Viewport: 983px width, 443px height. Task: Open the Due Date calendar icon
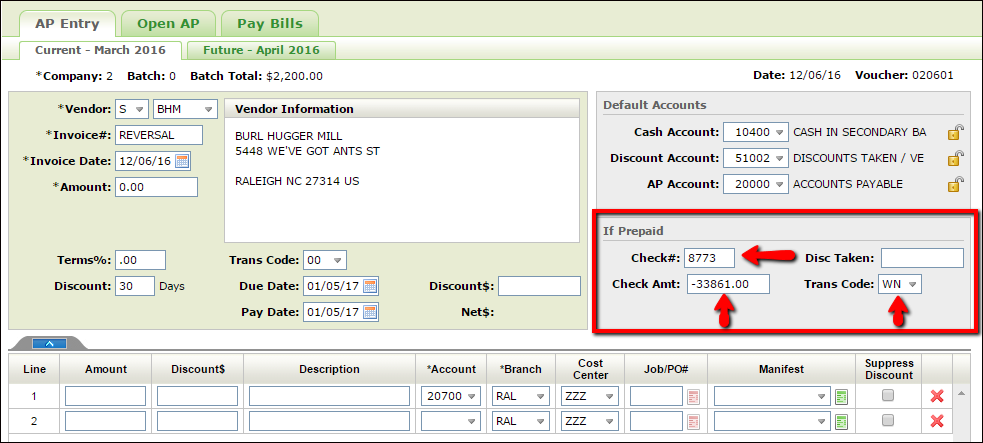click(370, 286)
